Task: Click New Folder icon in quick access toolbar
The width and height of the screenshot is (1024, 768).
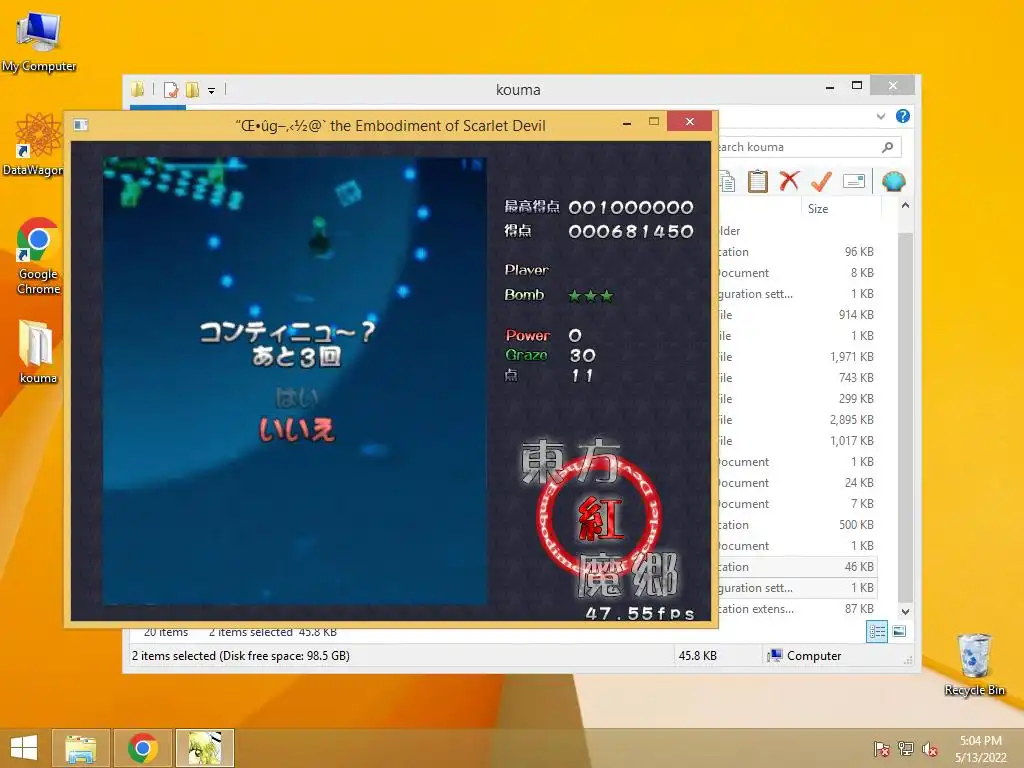Action: point(193,89)
